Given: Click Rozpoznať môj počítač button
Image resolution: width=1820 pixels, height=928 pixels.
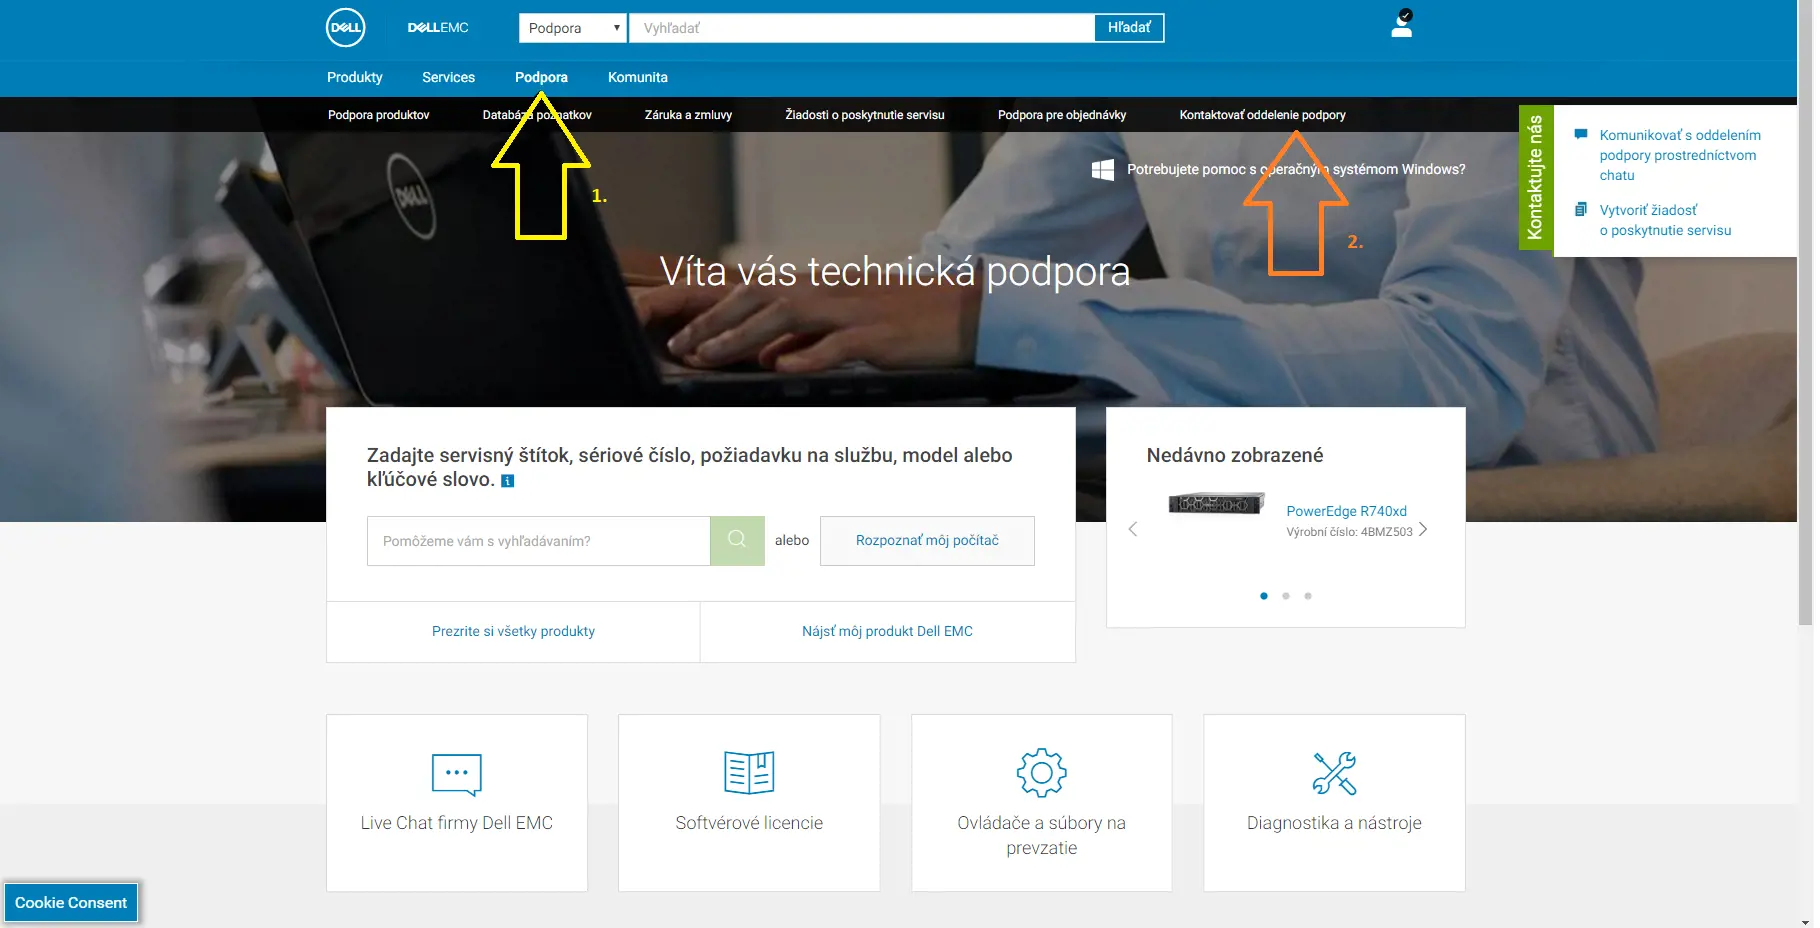Looking at the screenshot, I should click(927, 540).
